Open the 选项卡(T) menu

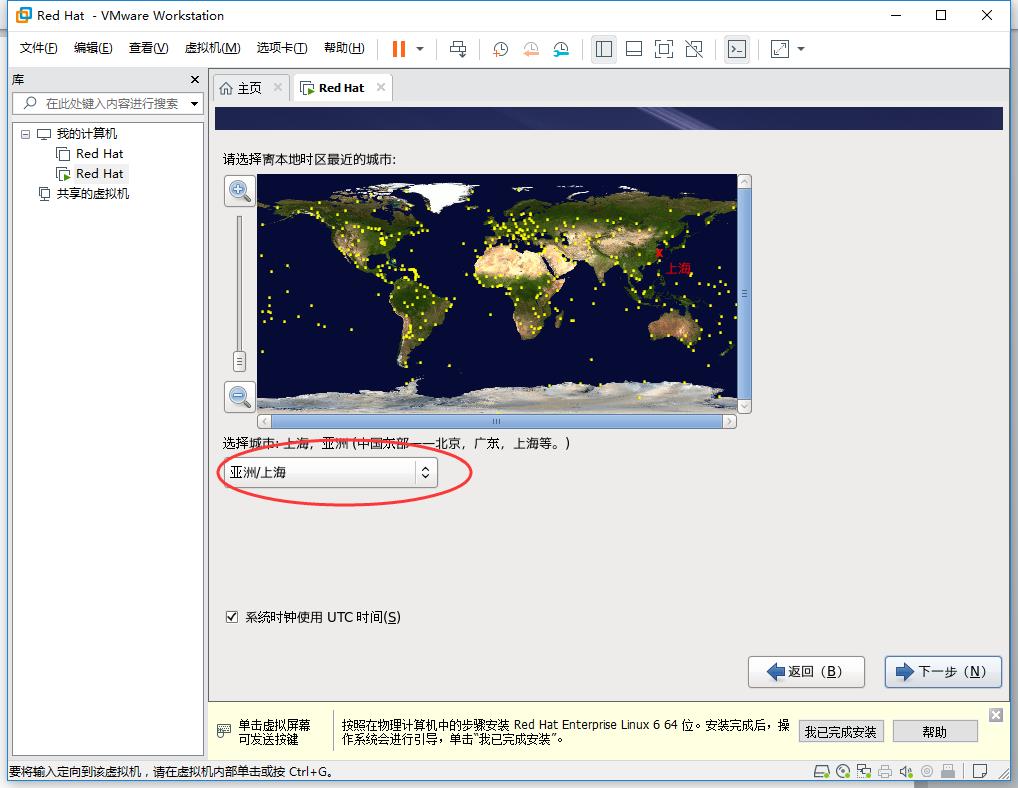pyautogui.click(x=282, y=48)
